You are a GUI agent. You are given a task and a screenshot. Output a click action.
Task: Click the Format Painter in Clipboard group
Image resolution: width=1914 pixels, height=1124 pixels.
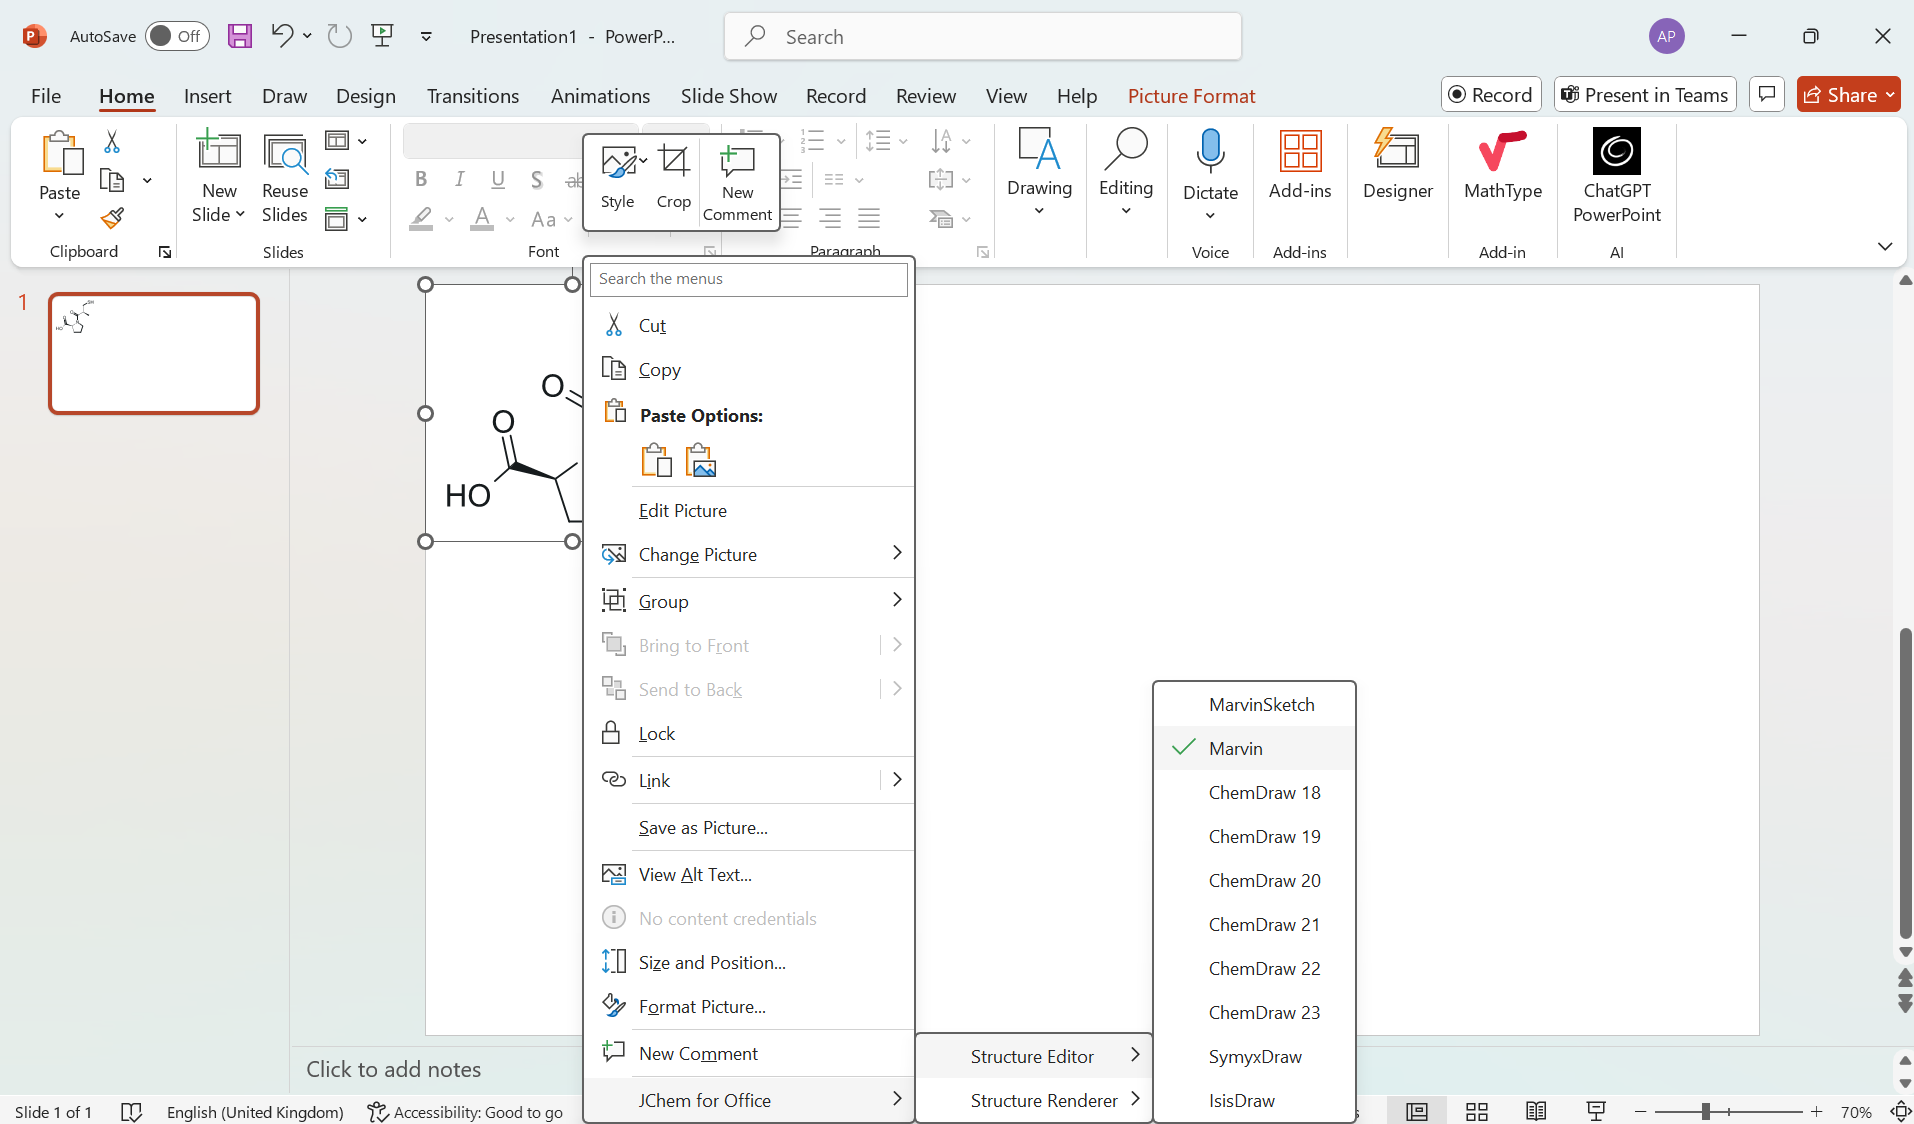113,219
